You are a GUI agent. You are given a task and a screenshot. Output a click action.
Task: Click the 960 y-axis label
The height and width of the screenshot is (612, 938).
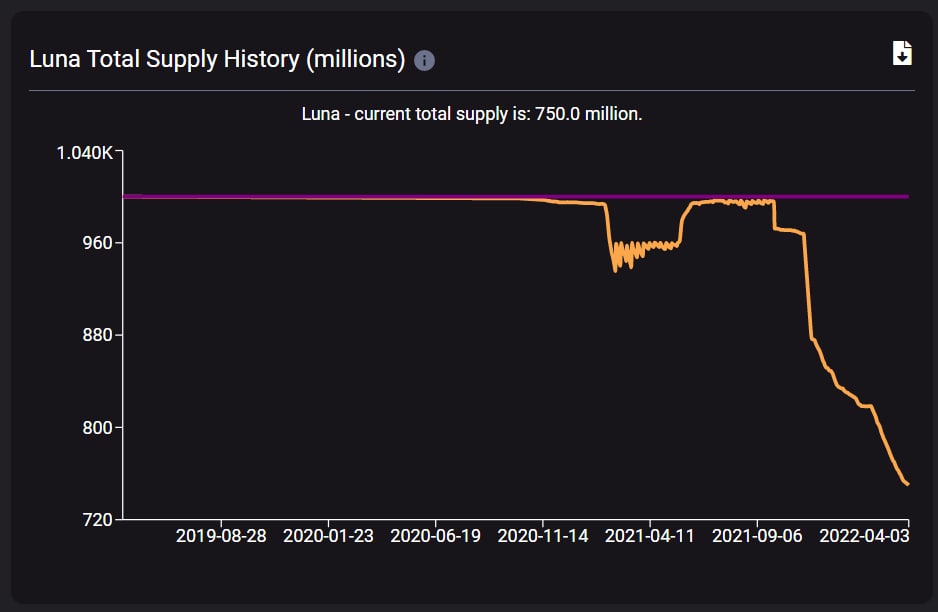[x=98, y=243]
